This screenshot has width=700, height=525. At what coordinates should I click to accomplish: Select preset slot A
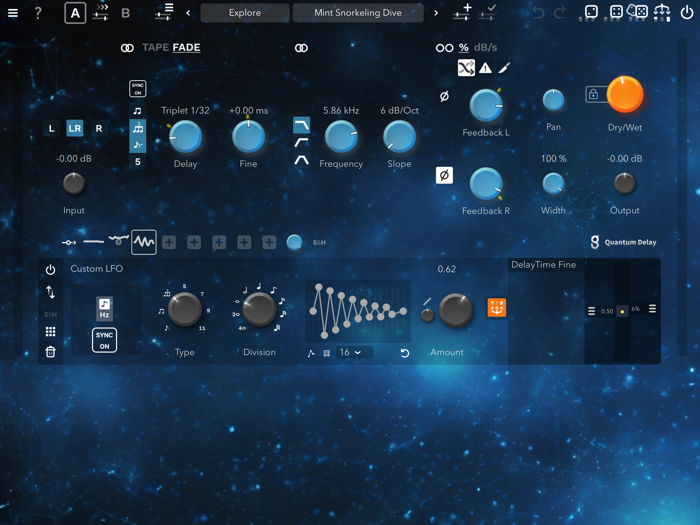tap(75, 13)
